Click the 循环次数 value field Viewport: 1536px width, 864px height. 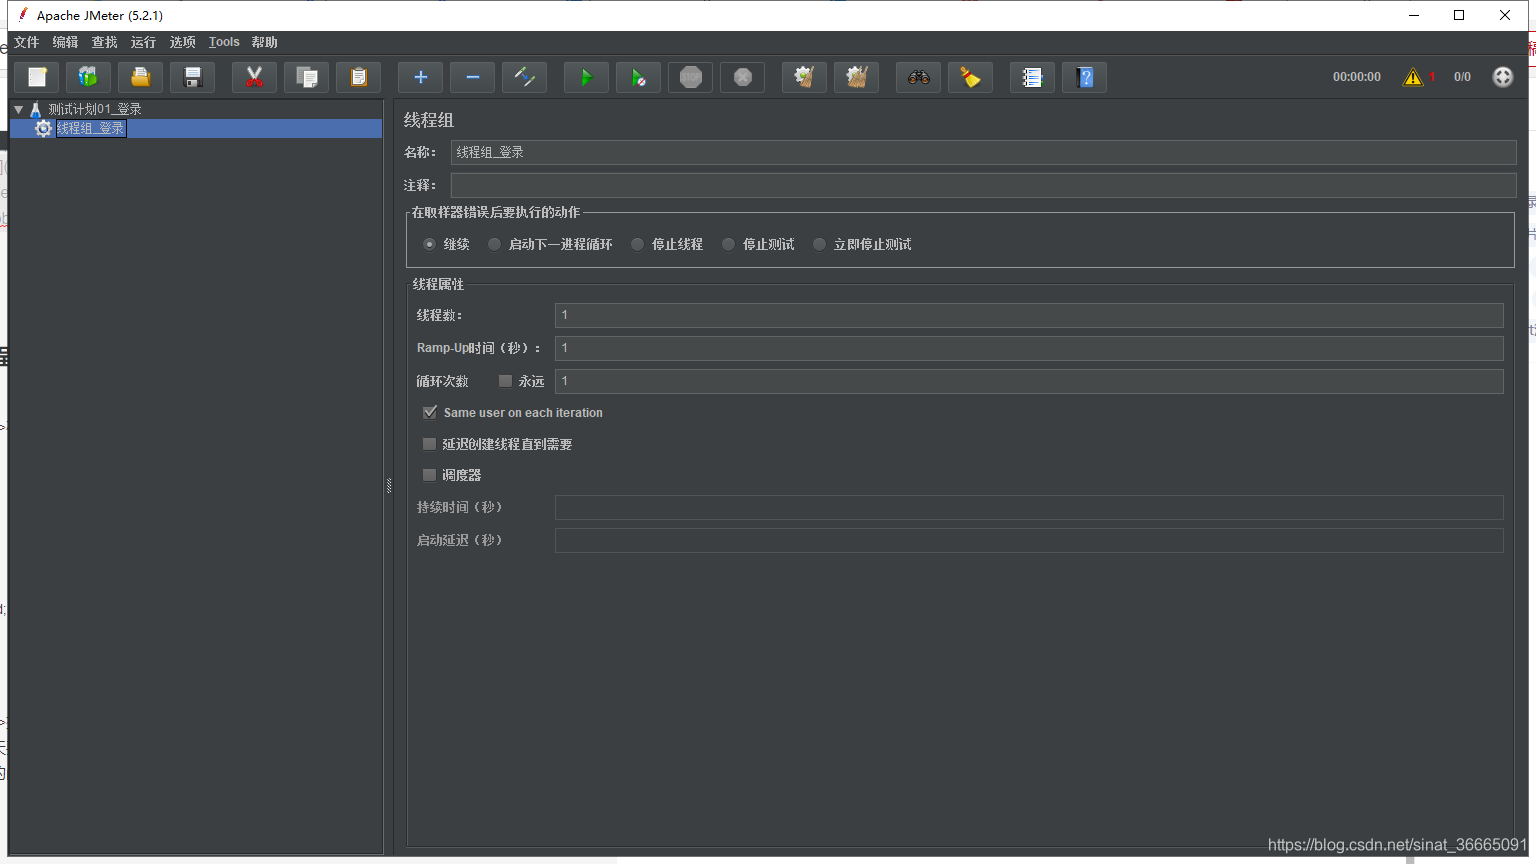pos(1029,381)
